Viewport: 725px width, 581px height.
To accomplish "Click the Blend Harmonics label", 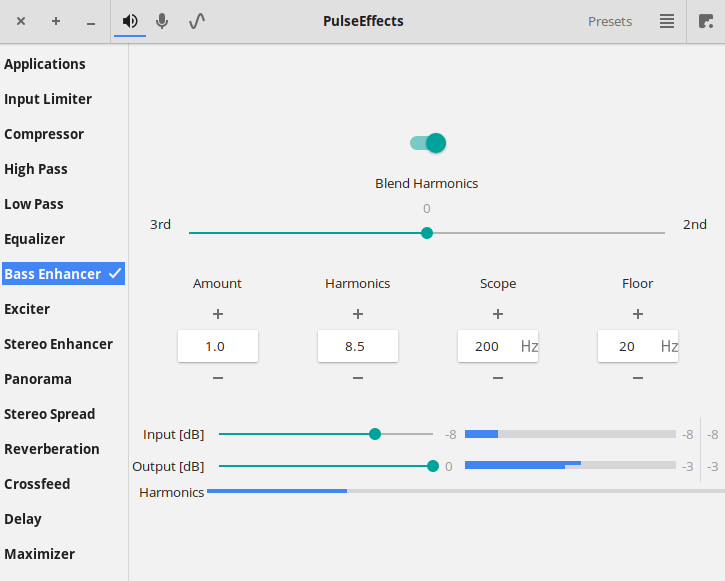I will pyautogui.click(x=426, y=183).
